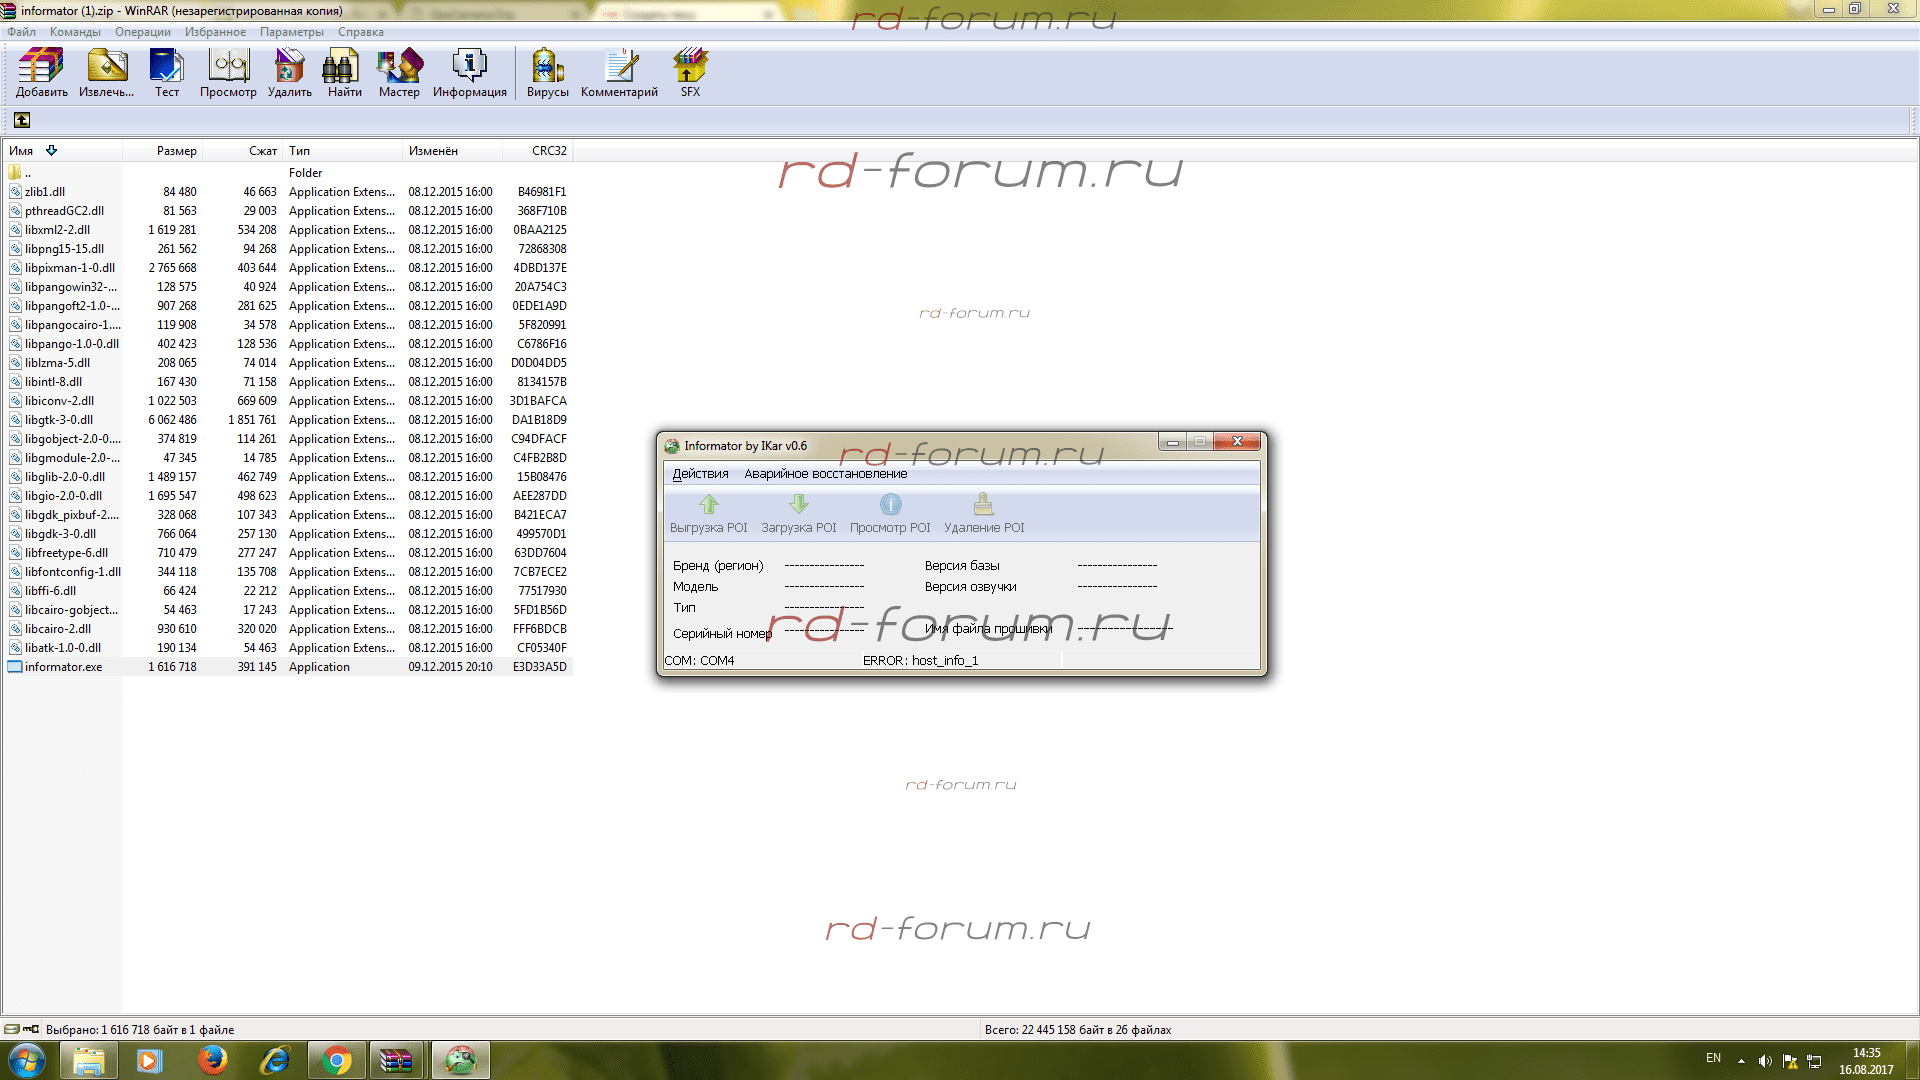Image resolution: width=1920 pixels, height=1080 pixels.
Task: Launch the Мастер (Wizard) tool
Action: 399,72
